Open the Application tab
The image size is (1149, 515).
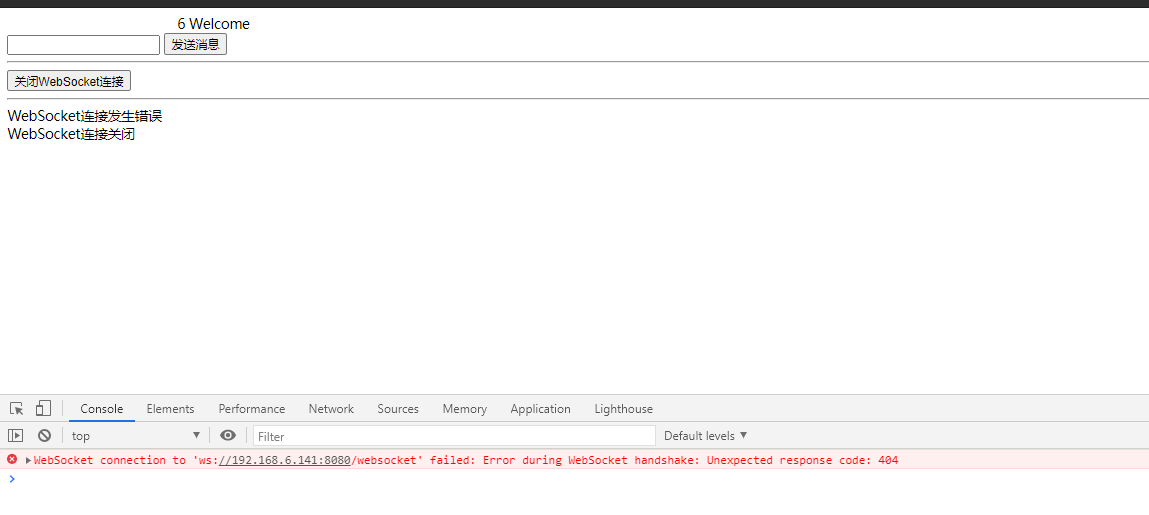pyautogui.click(x=540, y=409)
